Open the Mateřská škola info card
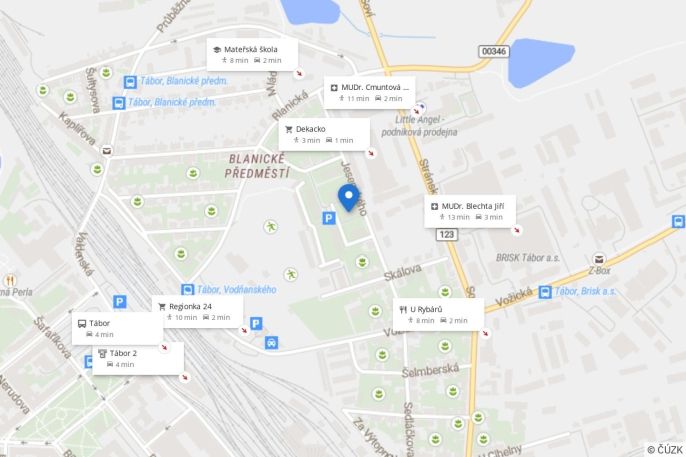This screenshot has height=457, width=686. (x=252, y=54)
